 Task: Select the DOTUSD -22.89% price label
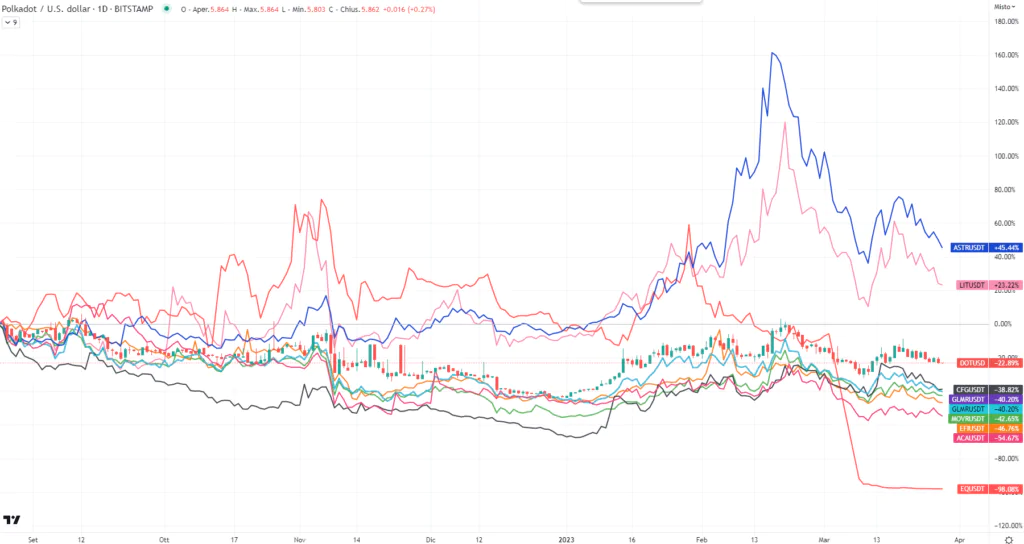(989, 362)
